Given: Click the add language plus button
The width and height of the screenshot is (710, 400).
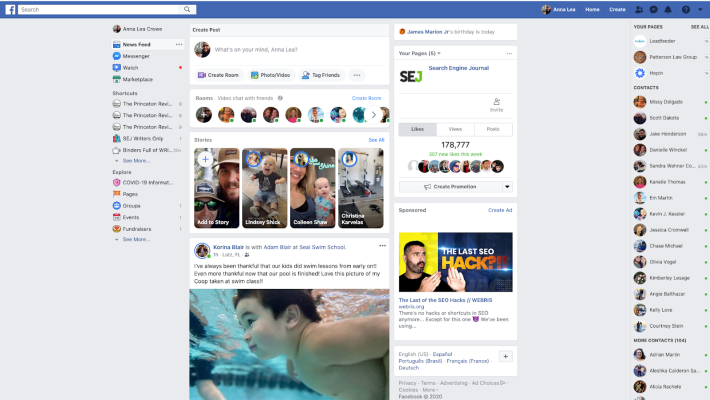Looking at the screenshot, I should click(505, 356).
